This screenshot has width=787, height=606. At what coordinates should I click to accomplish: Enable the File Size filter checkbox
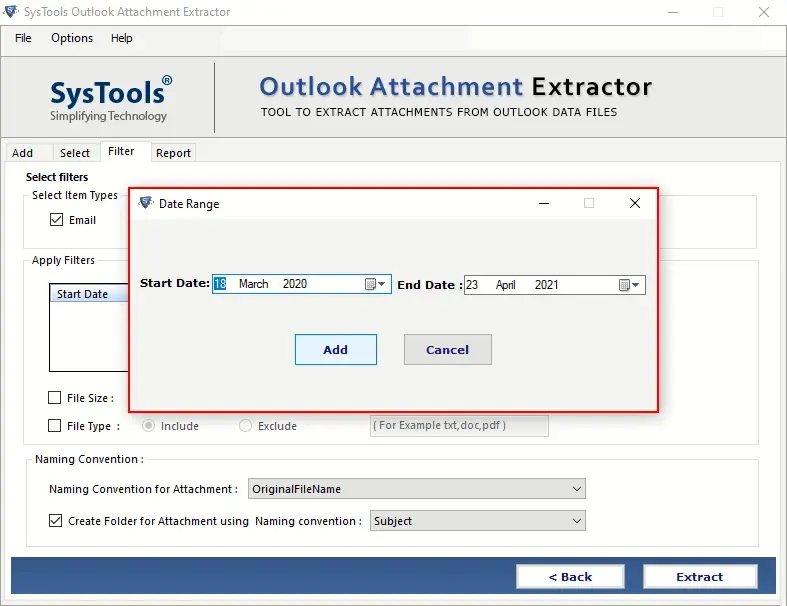54,398
